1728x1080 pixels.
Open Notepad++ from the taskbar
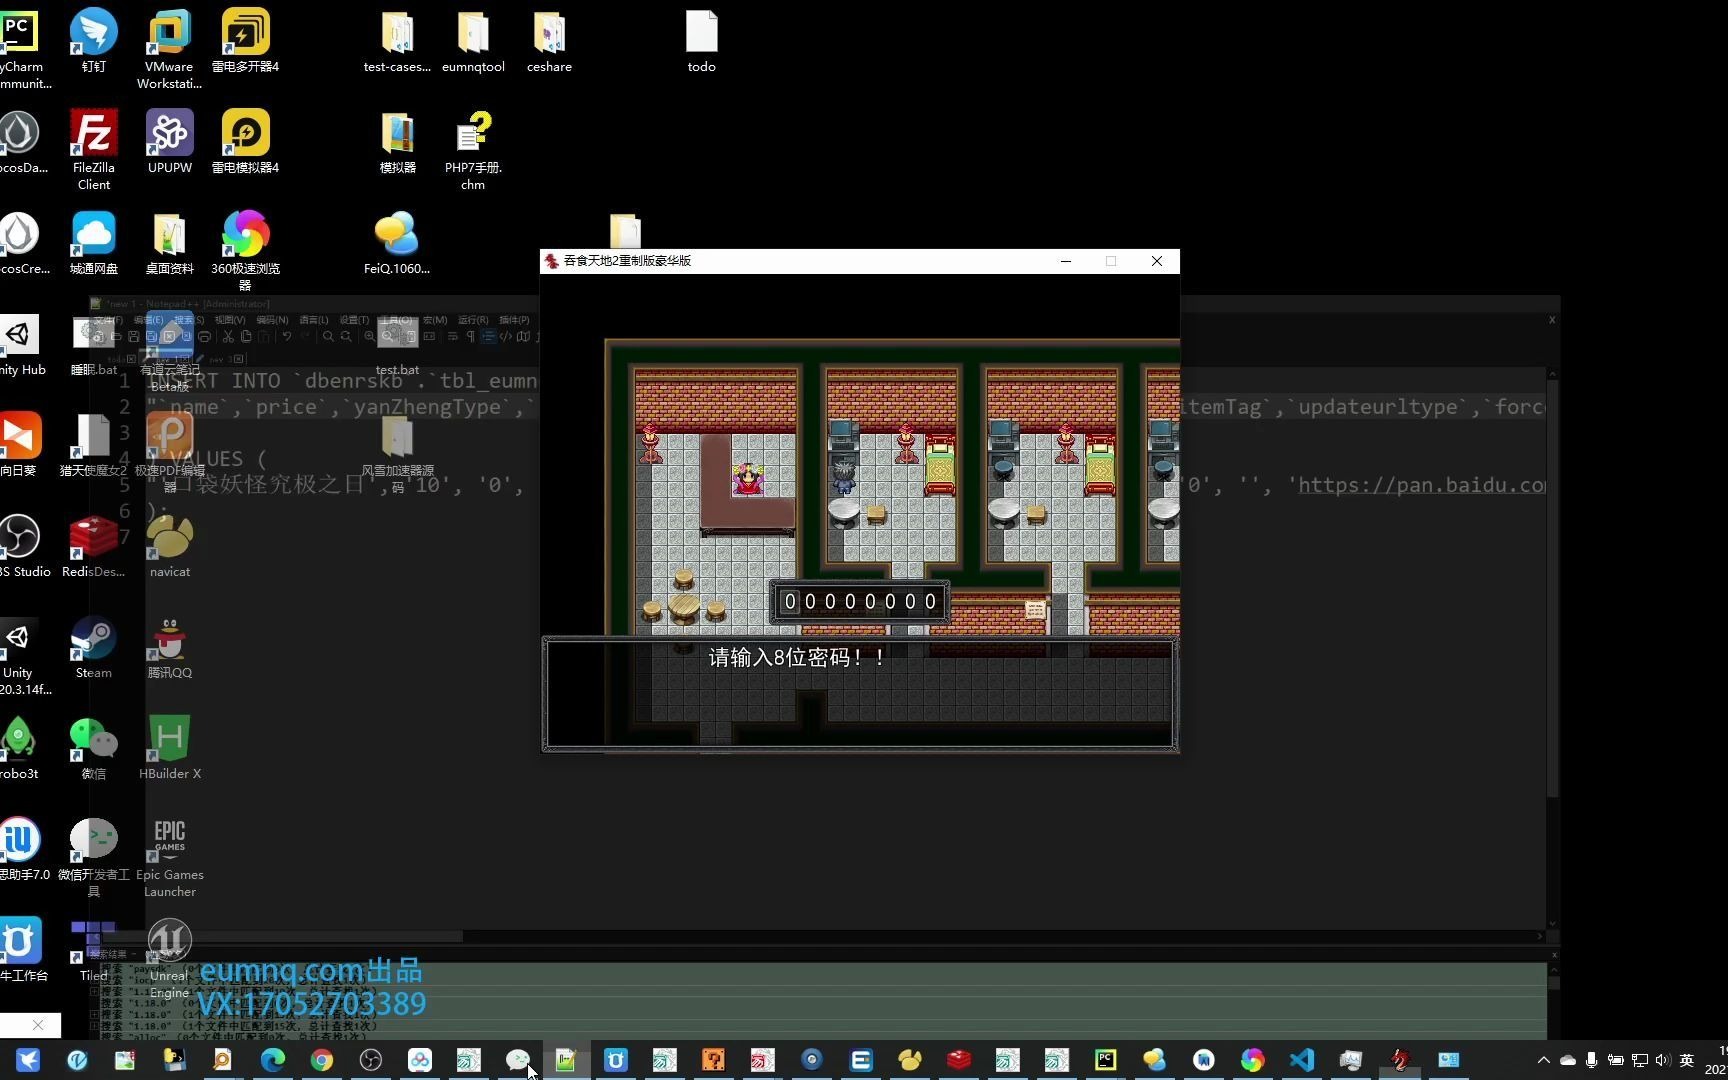point(566,1060)
